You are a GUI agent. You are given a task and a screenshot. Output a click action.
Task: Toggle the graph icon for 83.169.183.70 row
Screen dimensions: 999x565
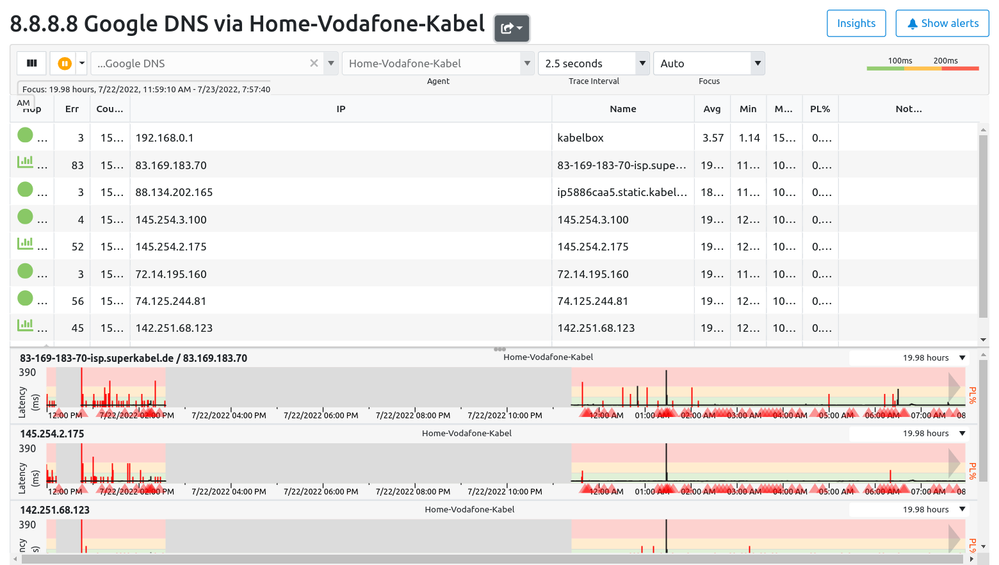(25, 162)
